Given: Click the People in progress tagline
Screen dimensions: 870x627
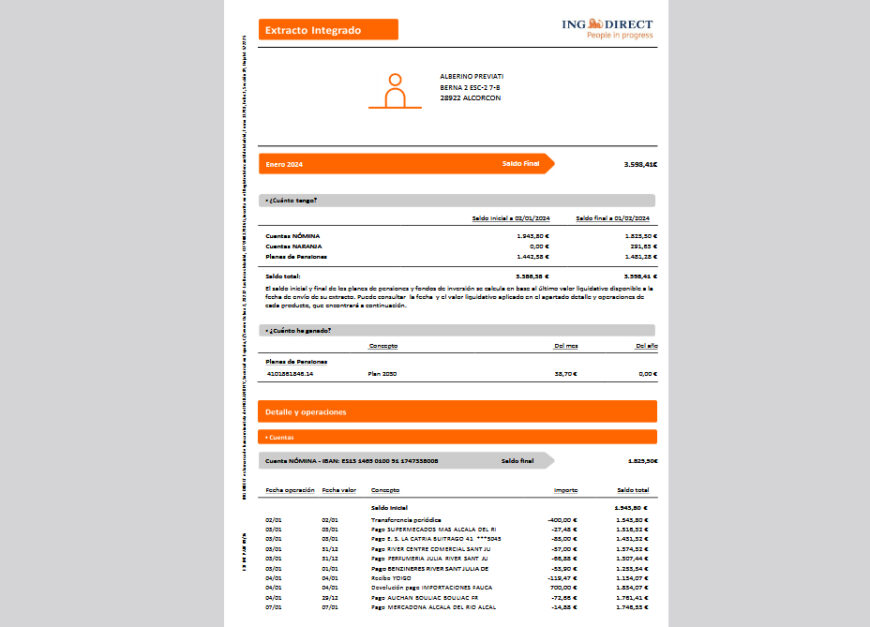Looking at the screenshot, I should click(x=619, y=34).
